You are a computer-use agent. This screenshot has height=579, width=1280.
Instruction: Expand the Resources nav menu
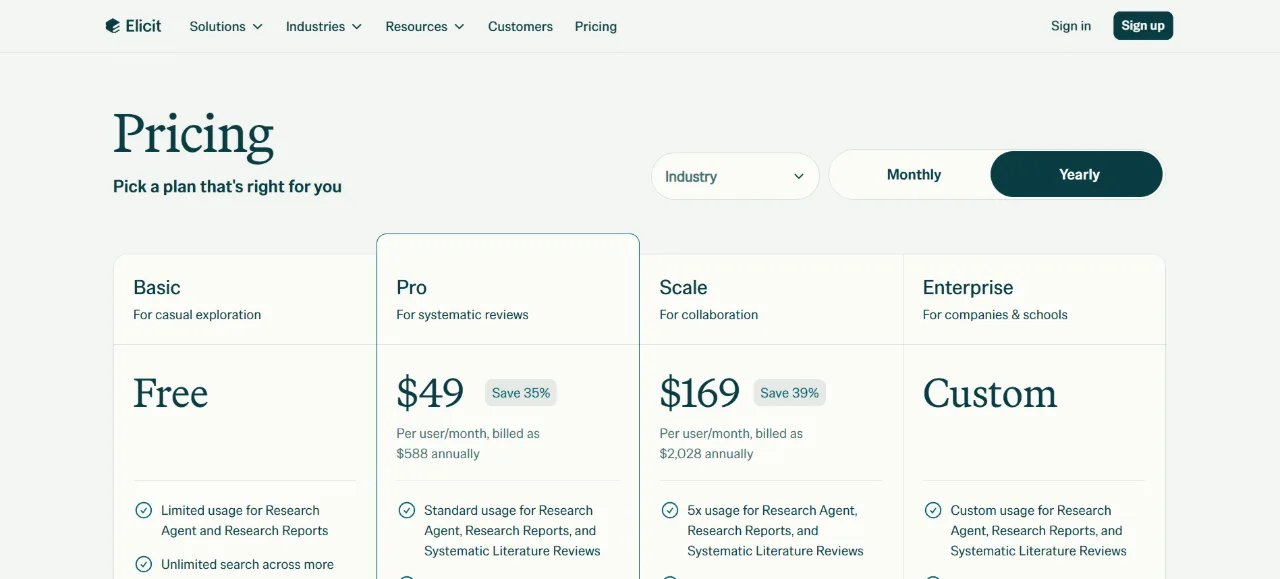pyautogui.click(x=425, y=26)
